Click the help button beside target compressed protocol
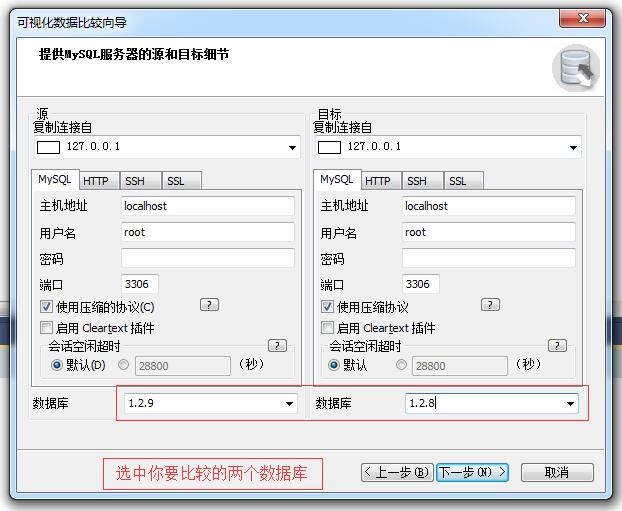Viewport: 622px width, 511px height. coord(490,305)
